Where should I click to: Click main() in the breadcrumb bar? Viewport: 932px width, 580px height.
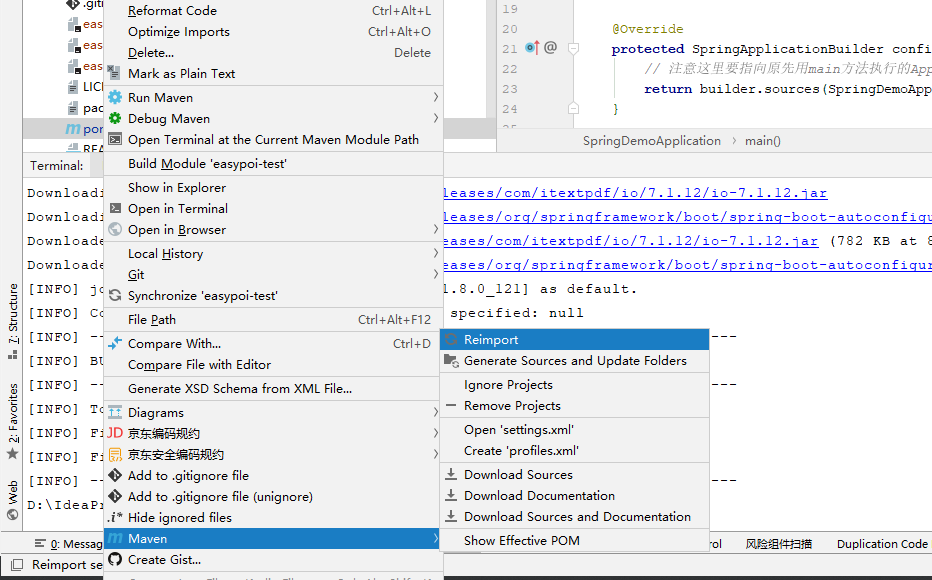[x=761, y=141]
